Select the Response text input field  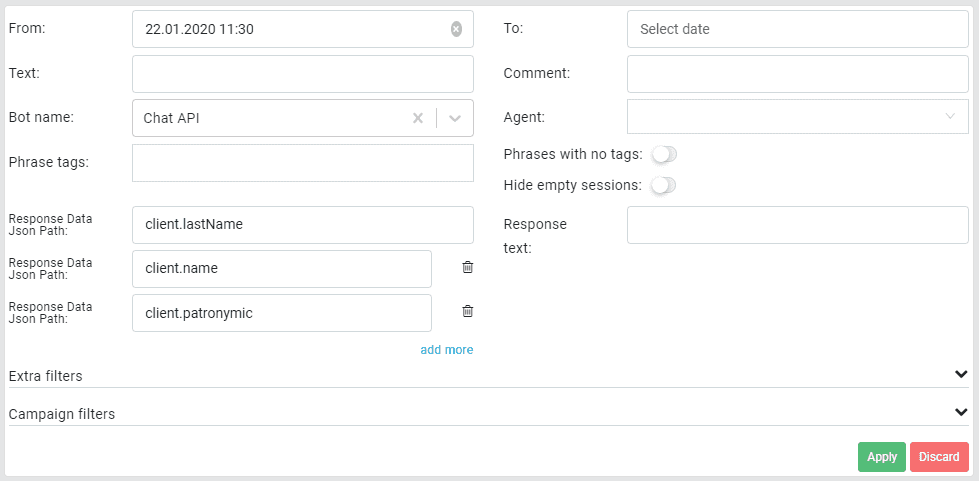[x=797, y=225]
